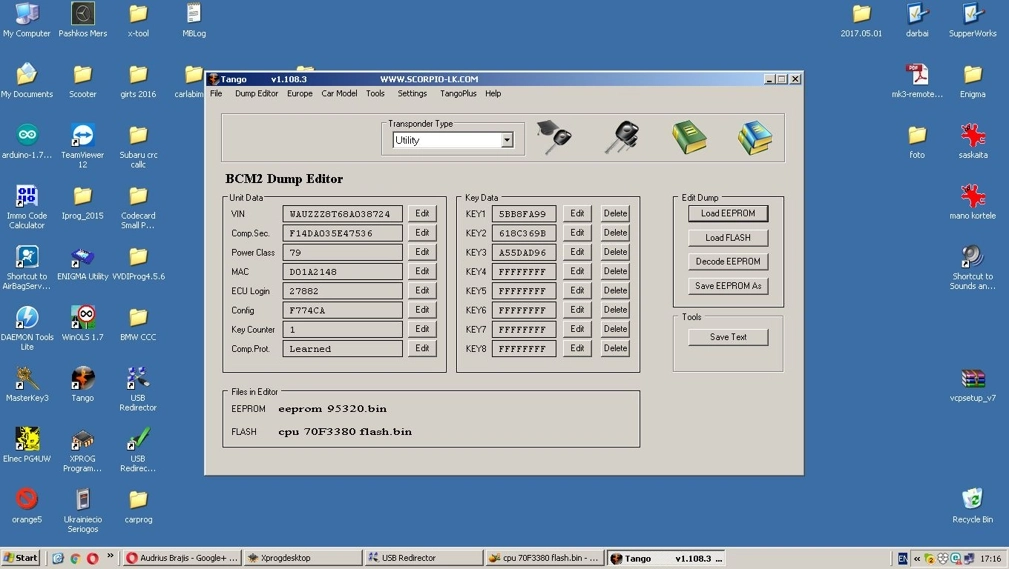
Task: Open the stacked books icon
Action: [x=754, y=137]
